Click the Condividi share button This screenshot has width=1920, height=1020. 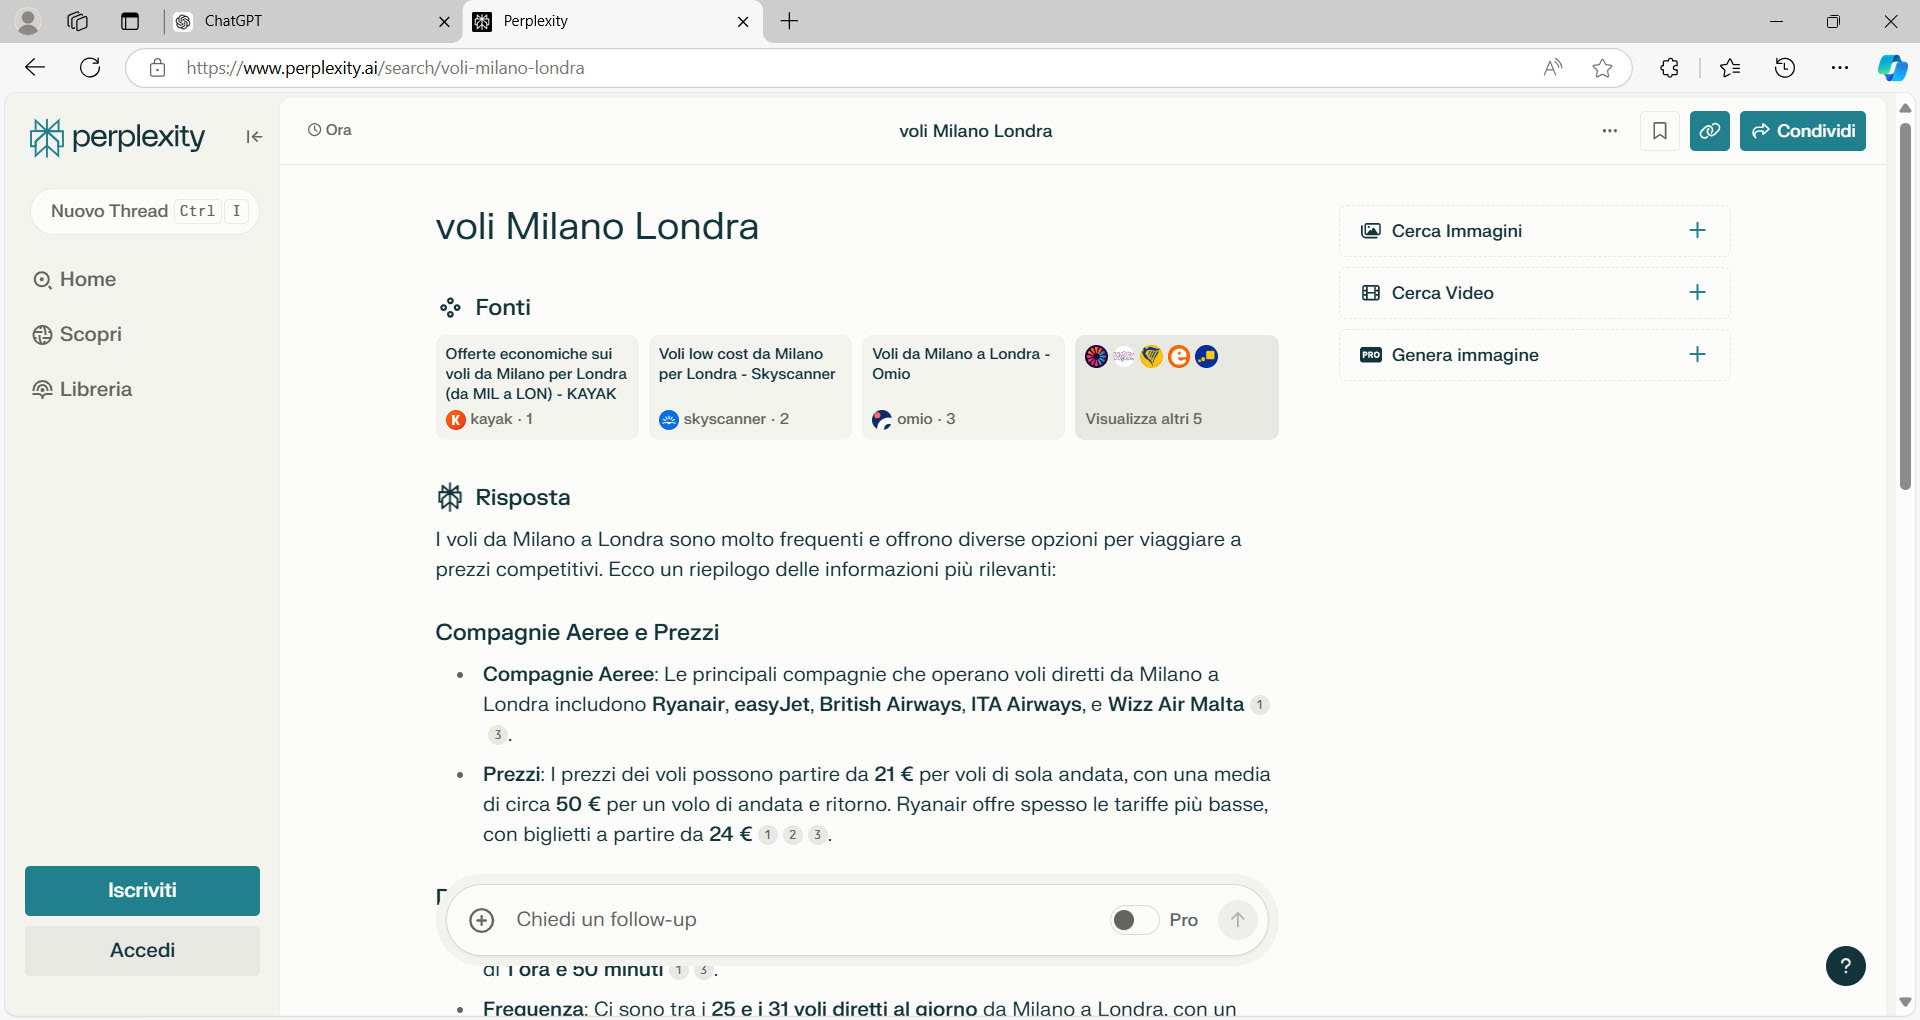pyautogui.click(x=1802, y=131)
